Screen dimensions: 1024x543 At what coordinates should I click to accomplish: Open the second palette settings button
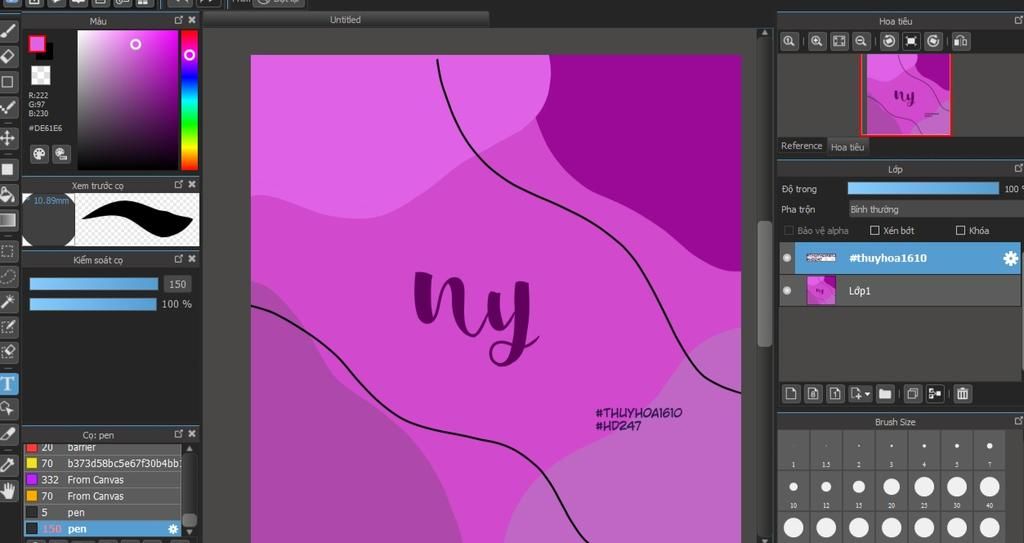click(x=61, y=154)
